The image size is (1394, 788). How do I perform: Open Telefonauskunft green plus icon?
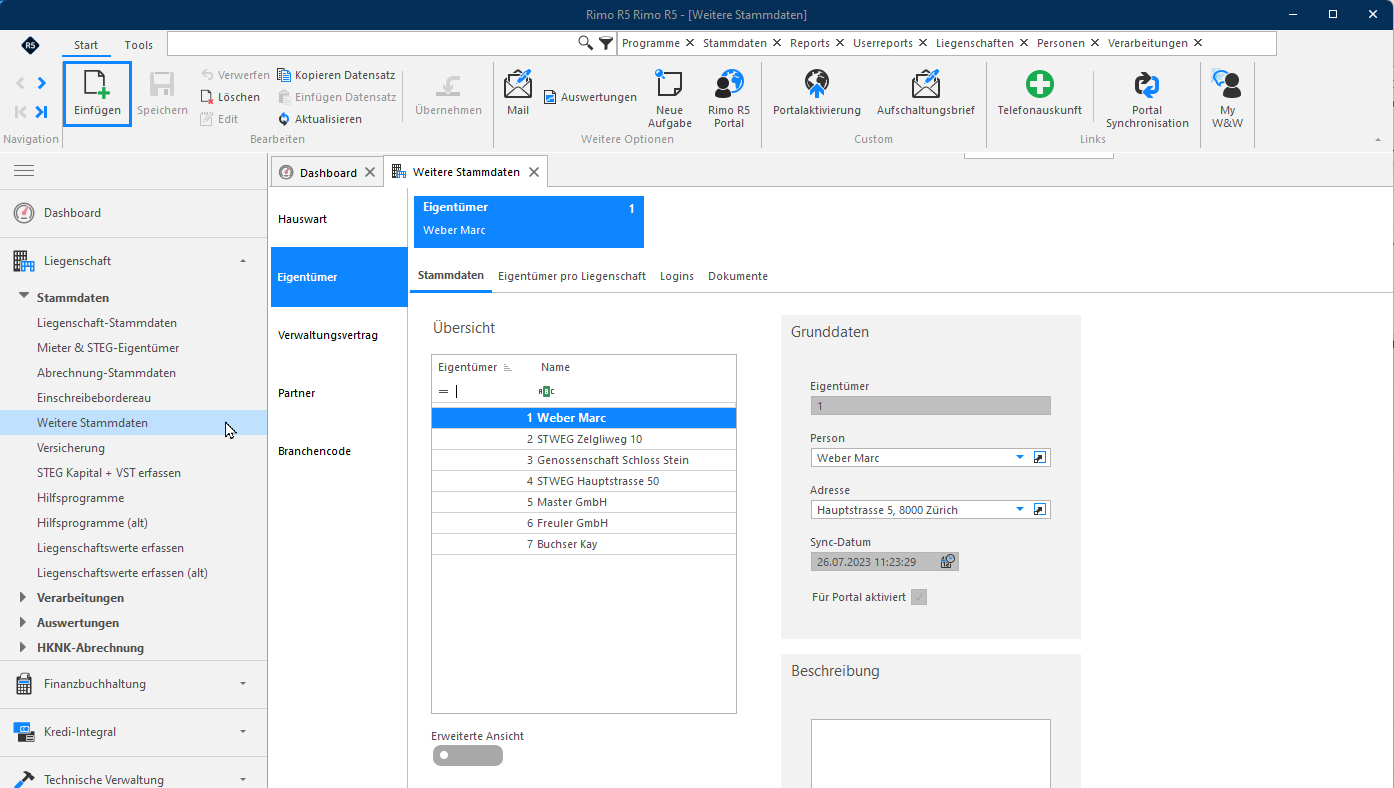click(1040, 85)
